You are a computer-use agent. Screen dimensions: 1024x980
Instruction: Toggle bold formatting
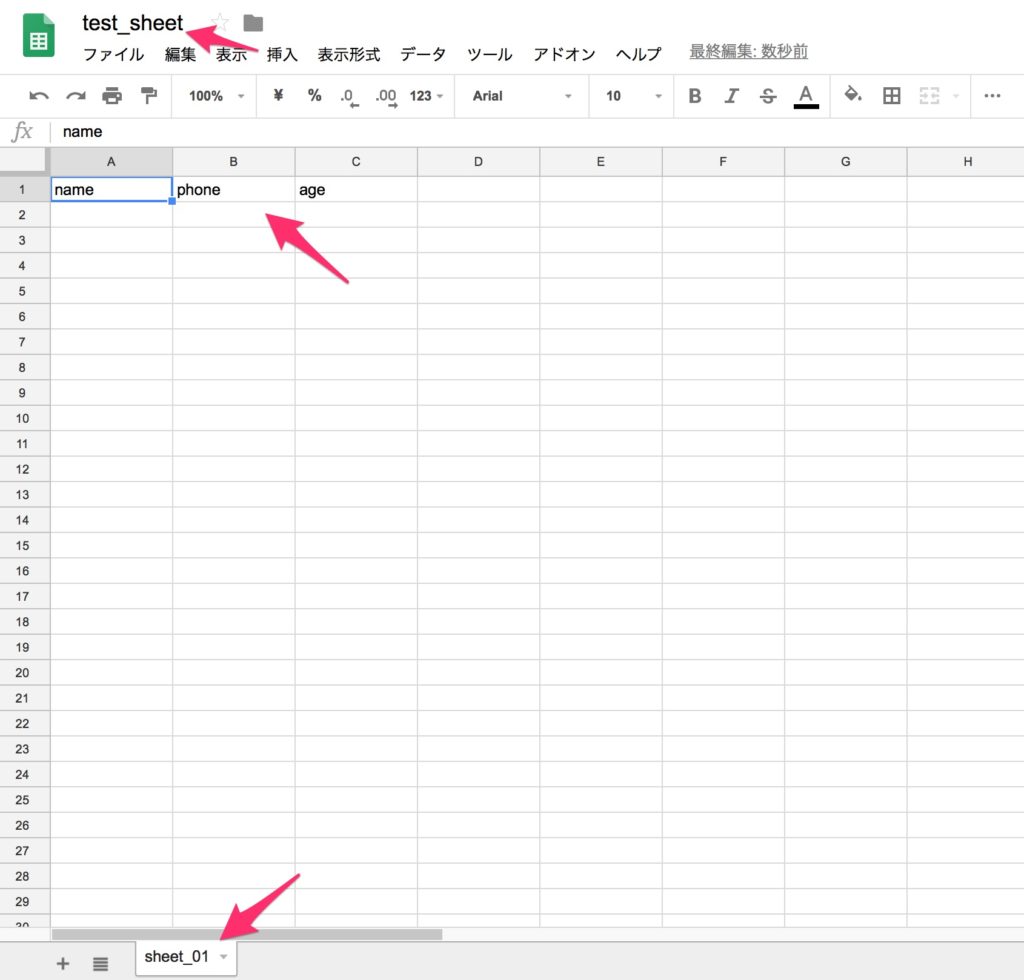click(x=695, y=96)
